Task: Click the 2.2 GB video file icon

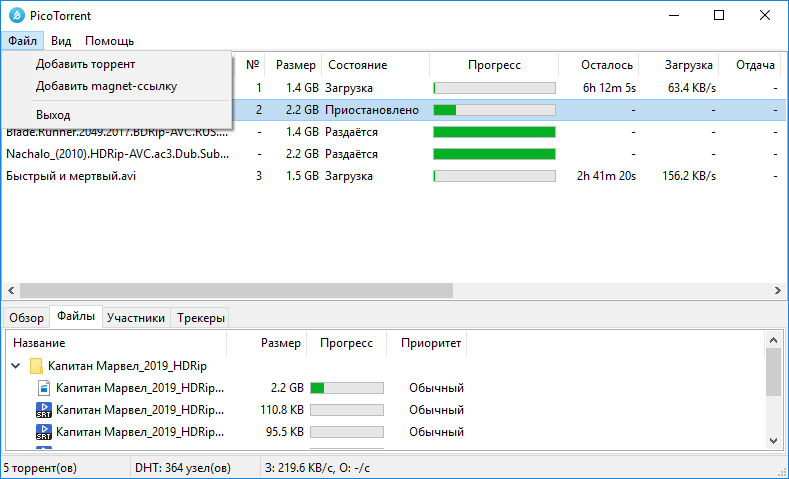Action: pos(44,388)
